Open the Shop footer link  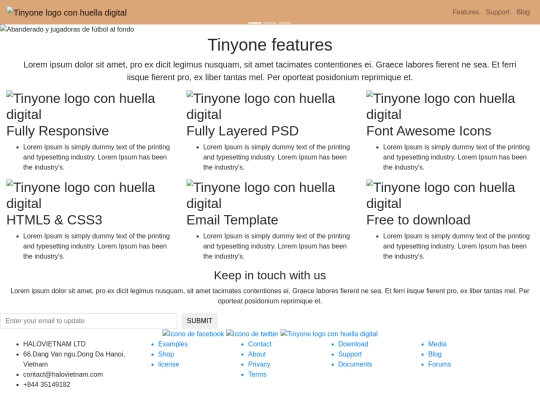pyautogui.click(x=166, y=354)
